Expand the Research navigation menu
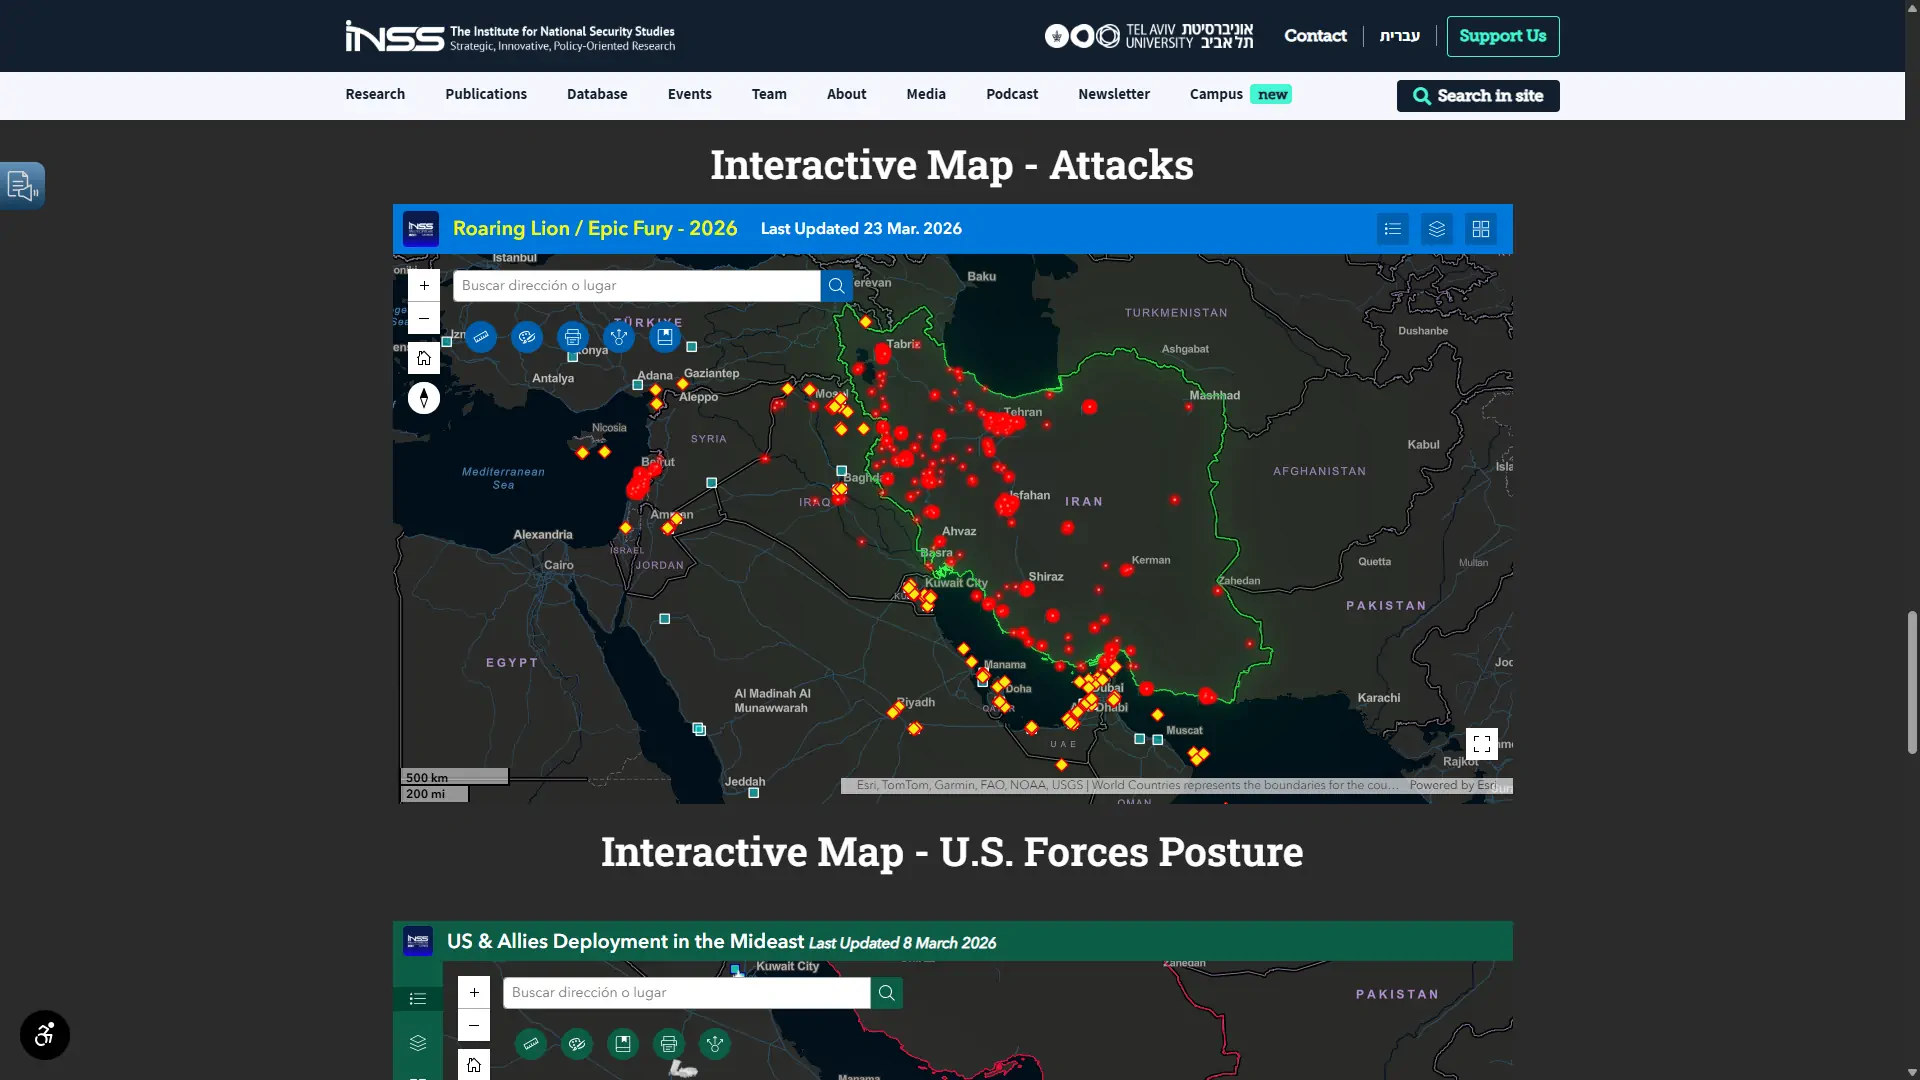The image size is (1920, 1080). click(375, 94)
